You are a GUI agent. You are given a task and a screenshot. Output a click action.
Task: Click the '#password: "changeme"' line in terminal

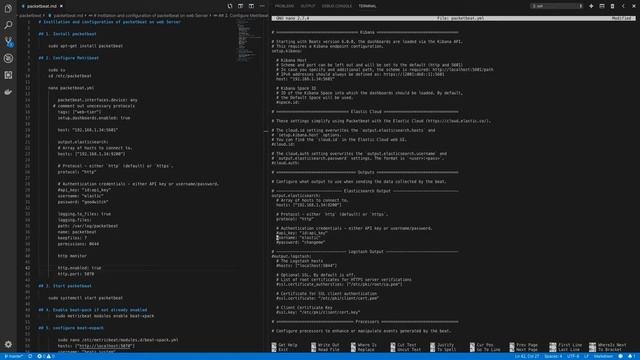(300, 242)
